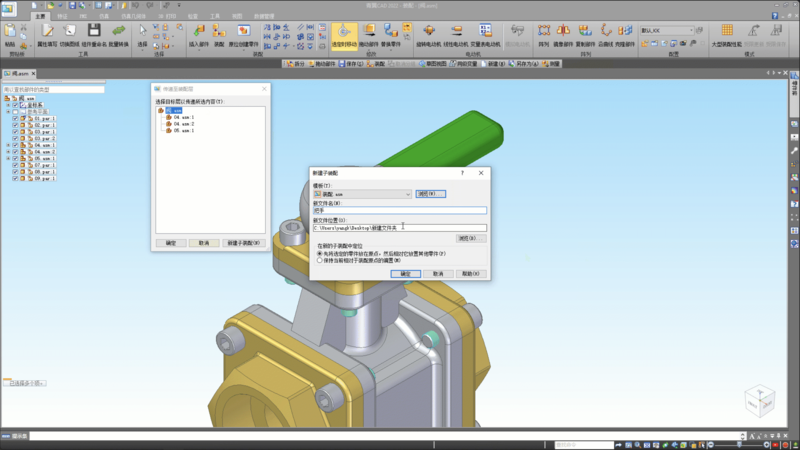
Task: Select radio option to place parts at origin
Action: point(319,253)
